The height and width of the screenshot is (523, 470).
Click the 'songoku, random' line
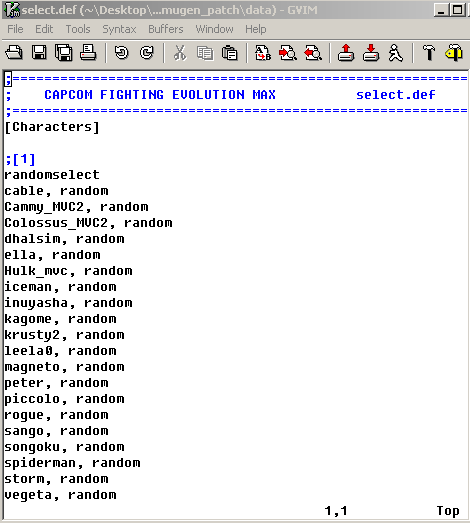pos(64,447)
